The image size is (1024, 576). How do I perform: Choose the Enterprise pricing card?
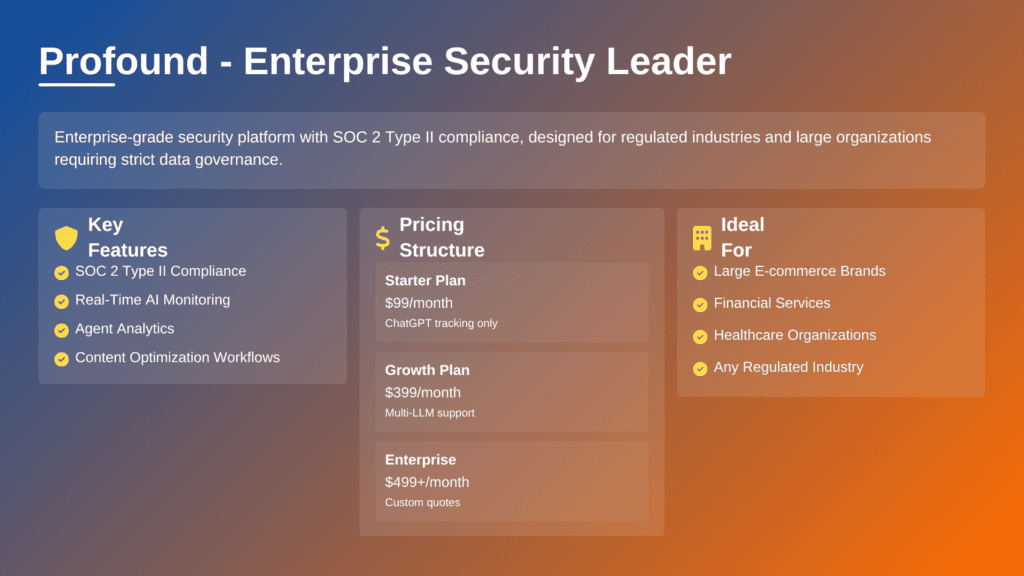[x=512, y=481]
